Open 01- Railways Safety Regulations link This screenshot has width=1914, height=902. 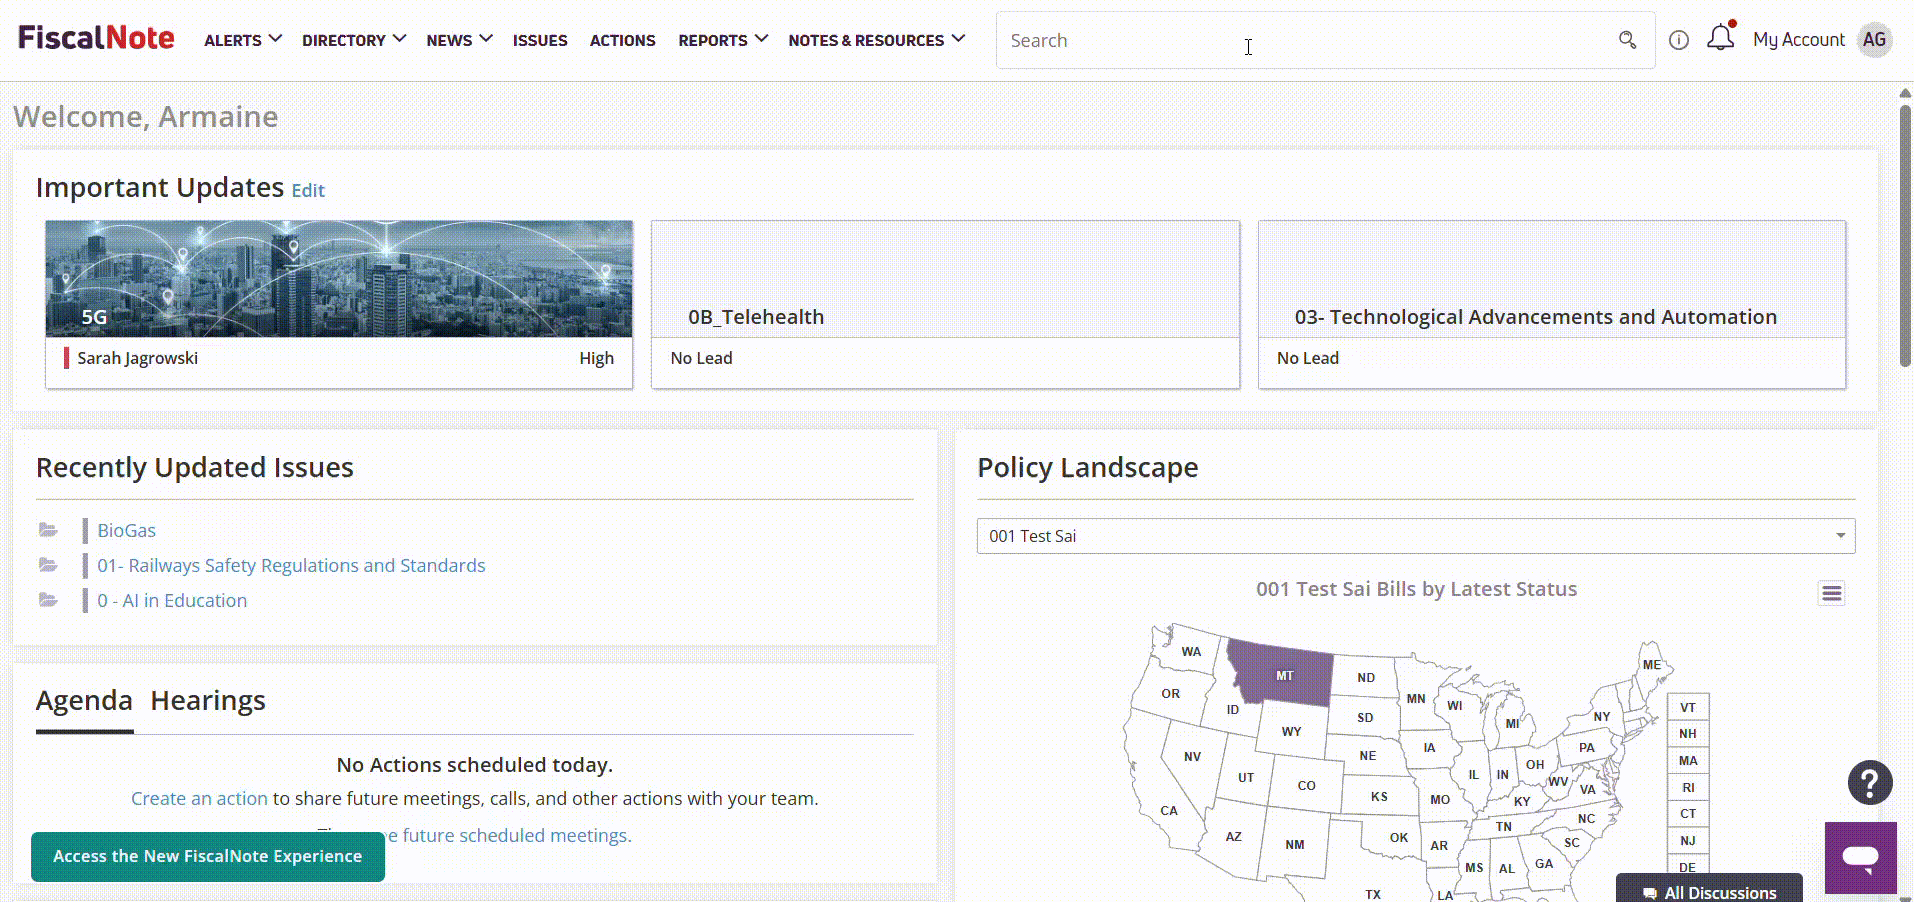291,565
